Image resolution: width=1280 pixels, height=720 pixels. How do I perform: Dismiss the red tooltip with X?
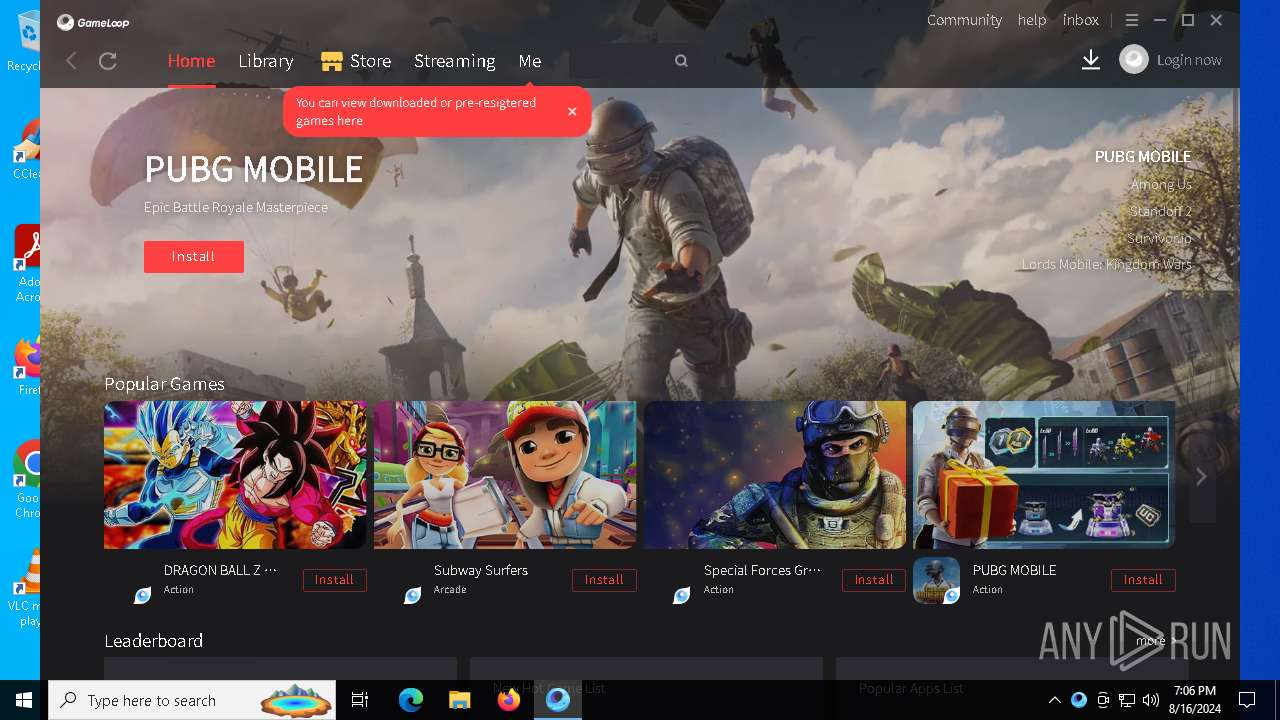click(x=572, y=111)
